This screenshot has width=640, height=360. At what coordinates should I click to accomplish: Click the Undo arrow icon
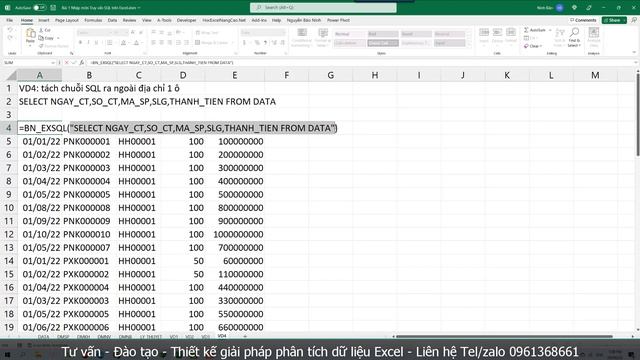coord(10,30)
